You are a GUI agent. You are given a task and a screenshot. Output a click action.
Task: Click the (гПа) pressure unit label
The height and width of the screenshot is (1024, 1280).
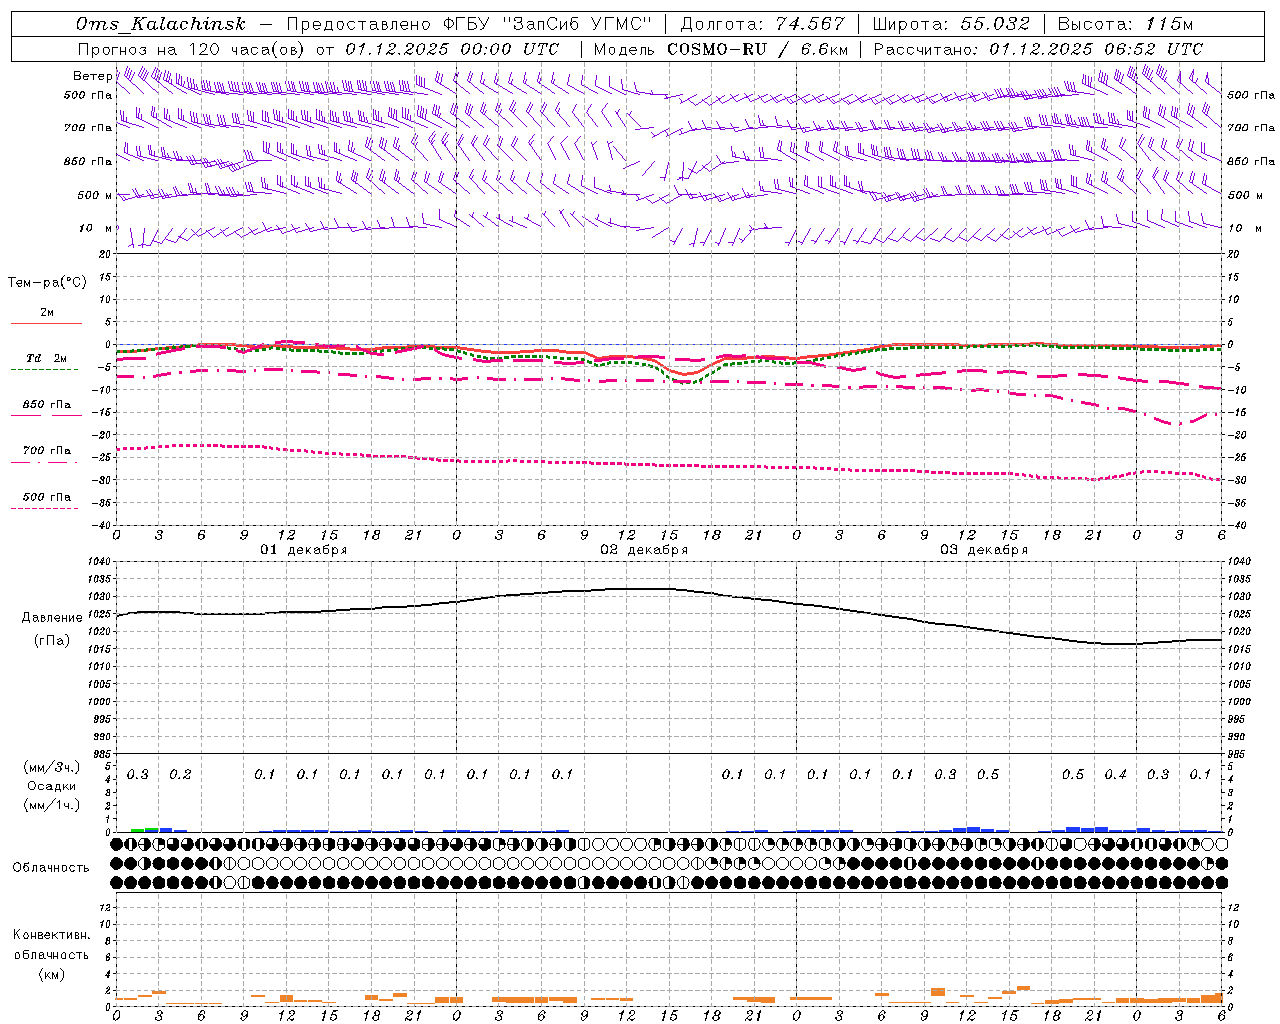click(52, 641)
